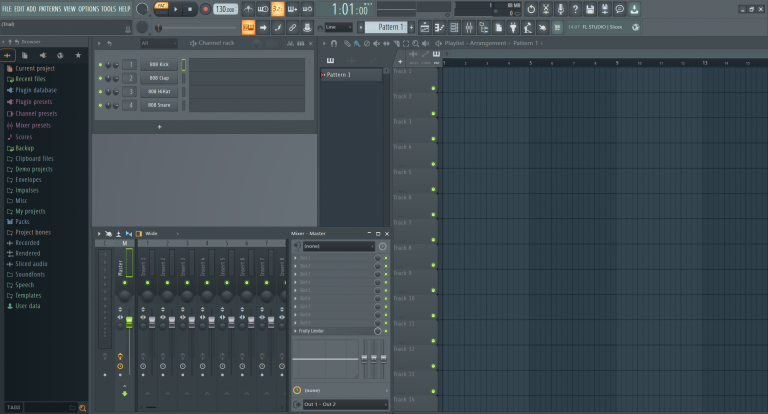Toggle Insert 1 mixer mute LED
768x414 pixels.
coord(147,283)
